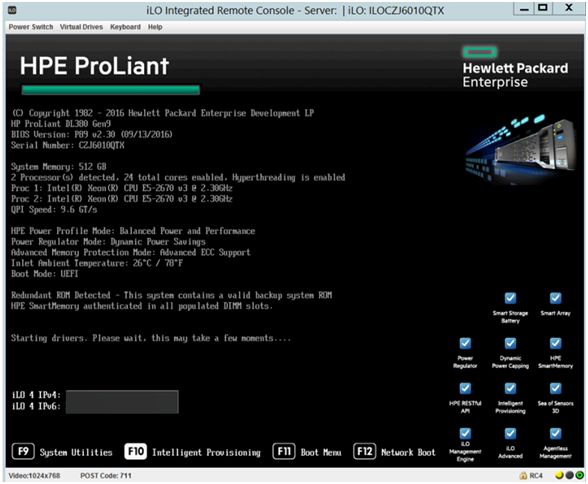Click the Power Regulator checkbox
Image resolution: width=588 pixels, height=484 pixels.
[x=465, y=343]
